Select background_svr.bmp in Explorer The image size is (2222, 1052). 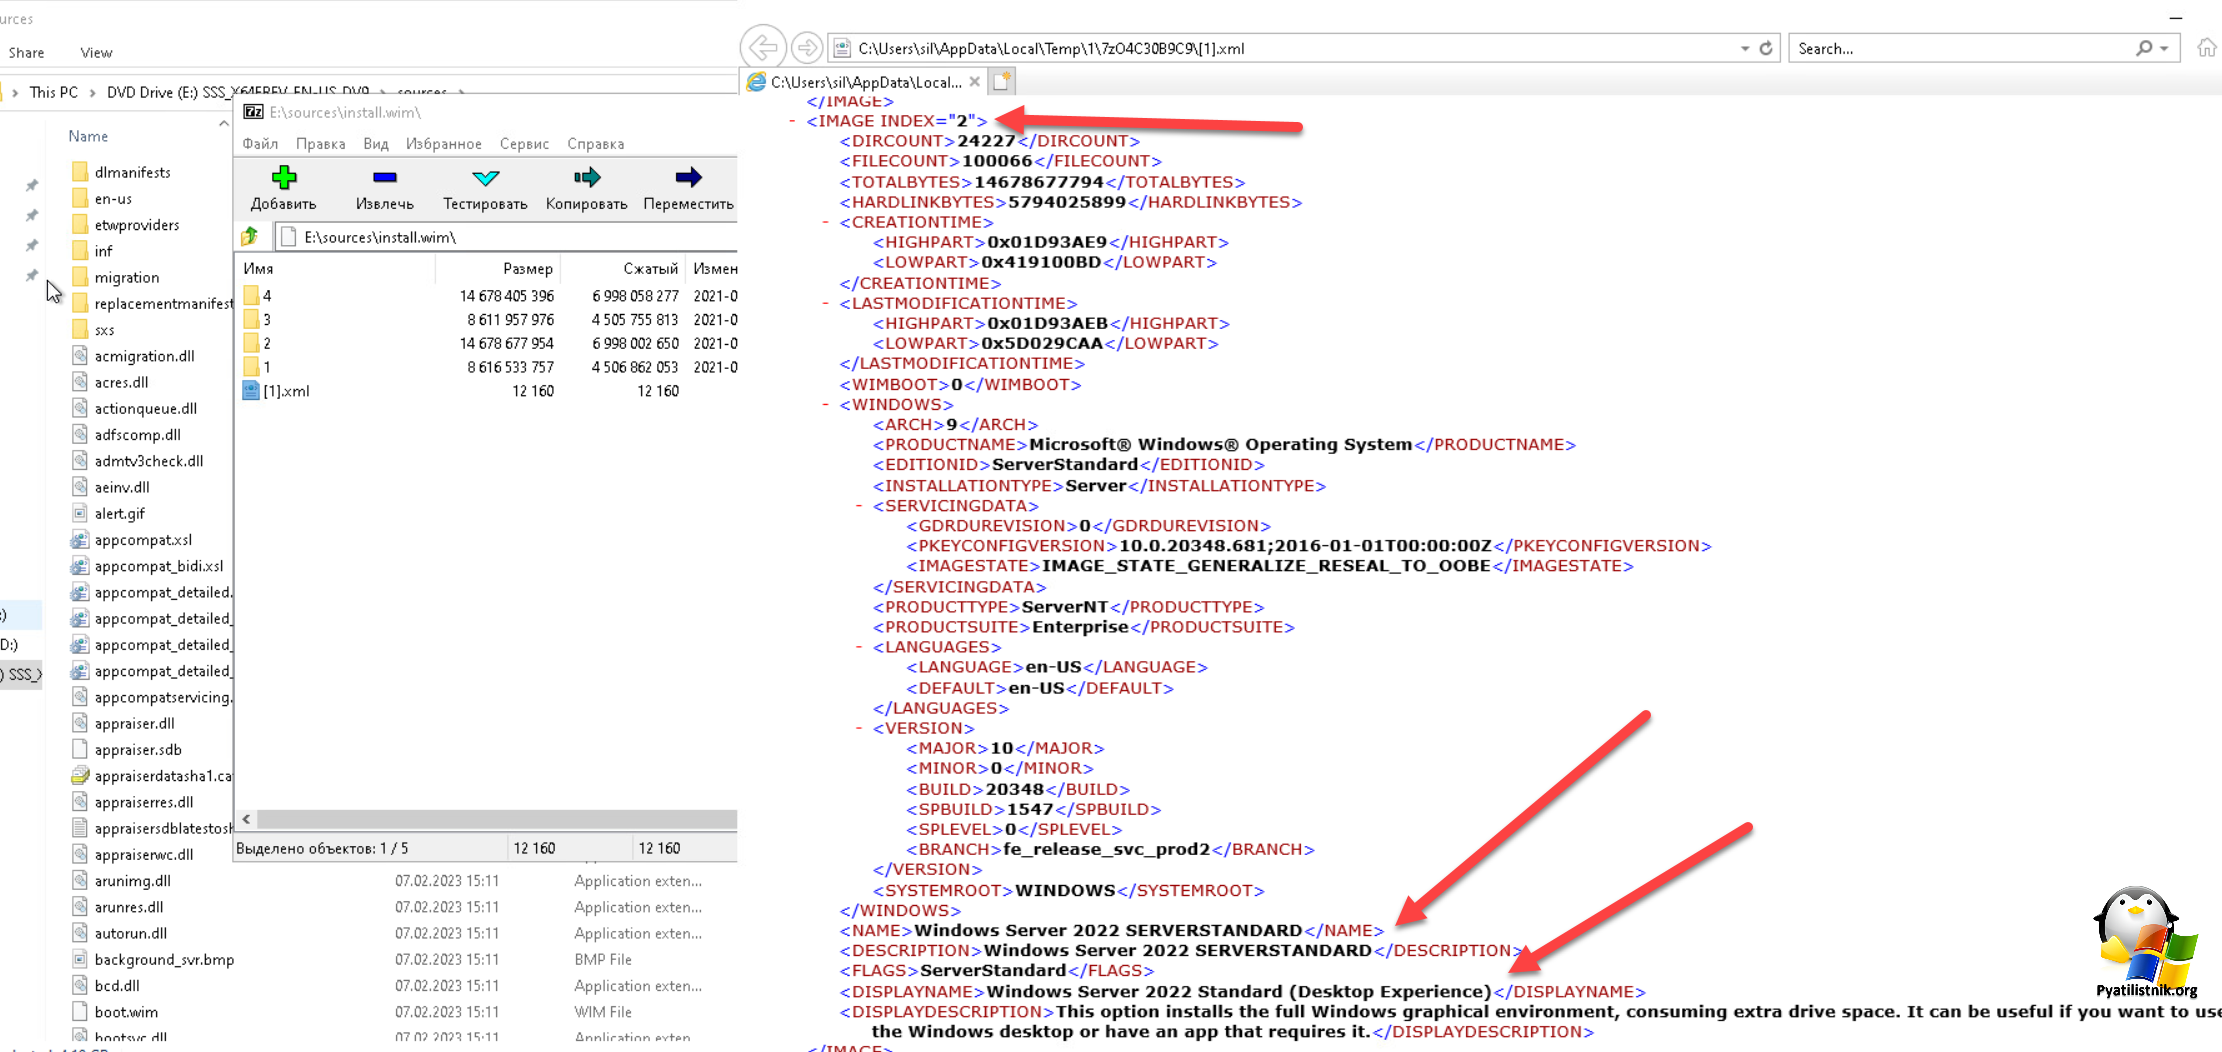(x=164, y=959)
